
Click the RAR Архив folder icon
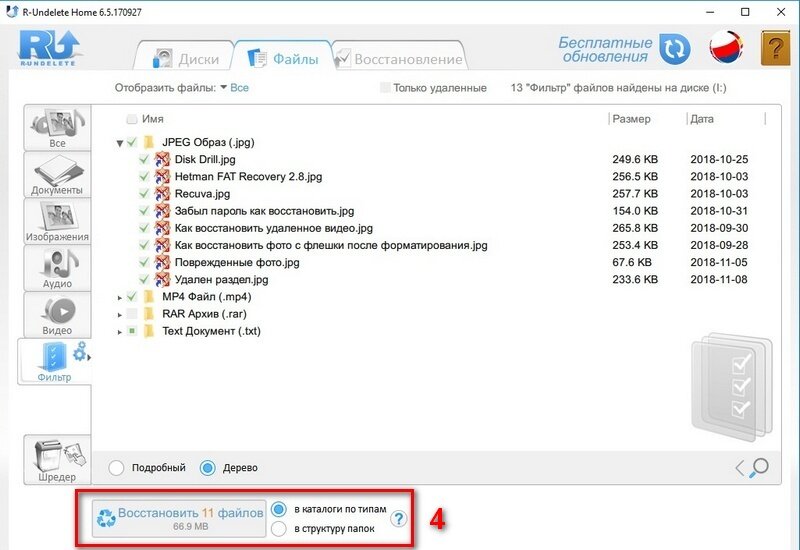point(149,314)
